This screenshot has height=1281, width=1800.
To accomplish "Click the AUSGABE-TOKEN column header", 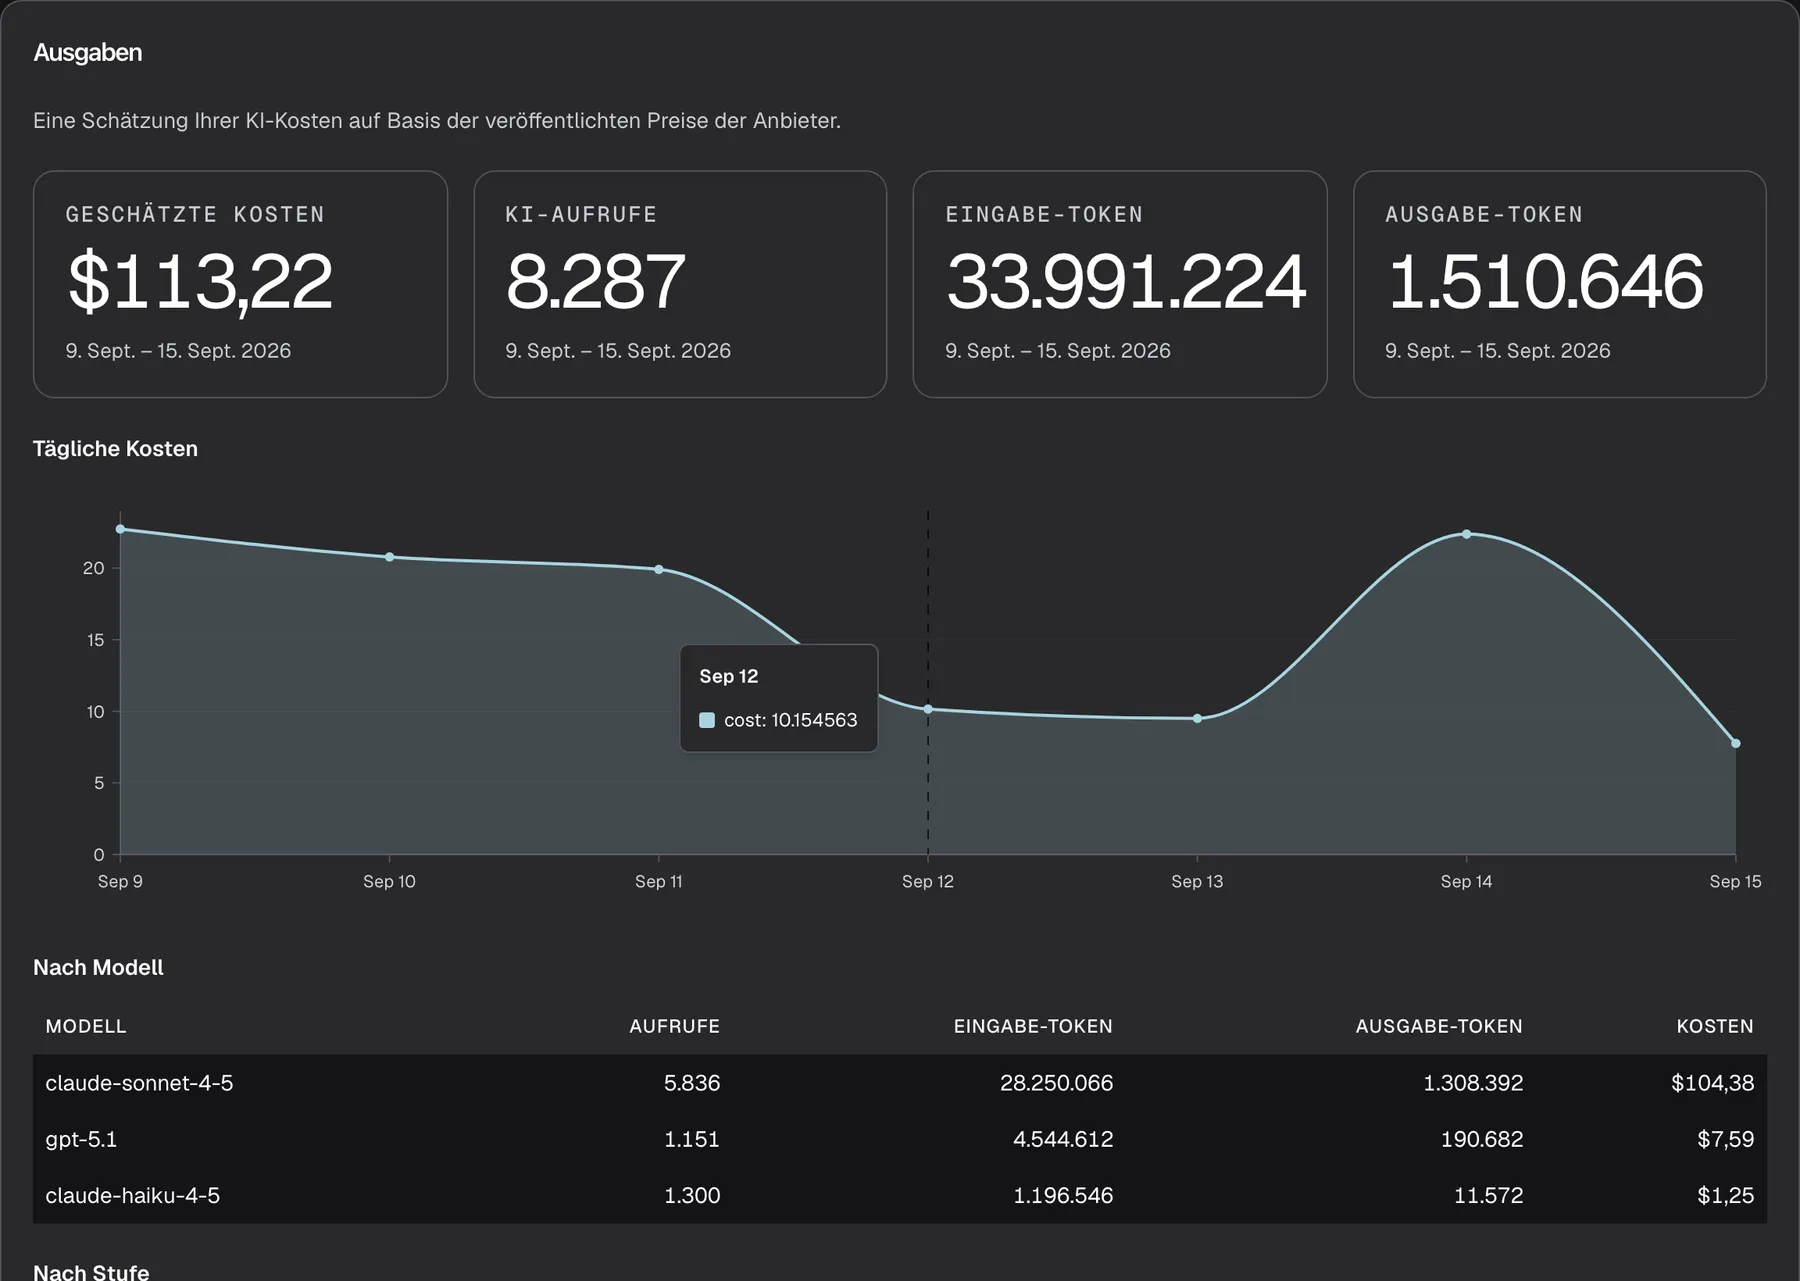I will [1439, 1026].
